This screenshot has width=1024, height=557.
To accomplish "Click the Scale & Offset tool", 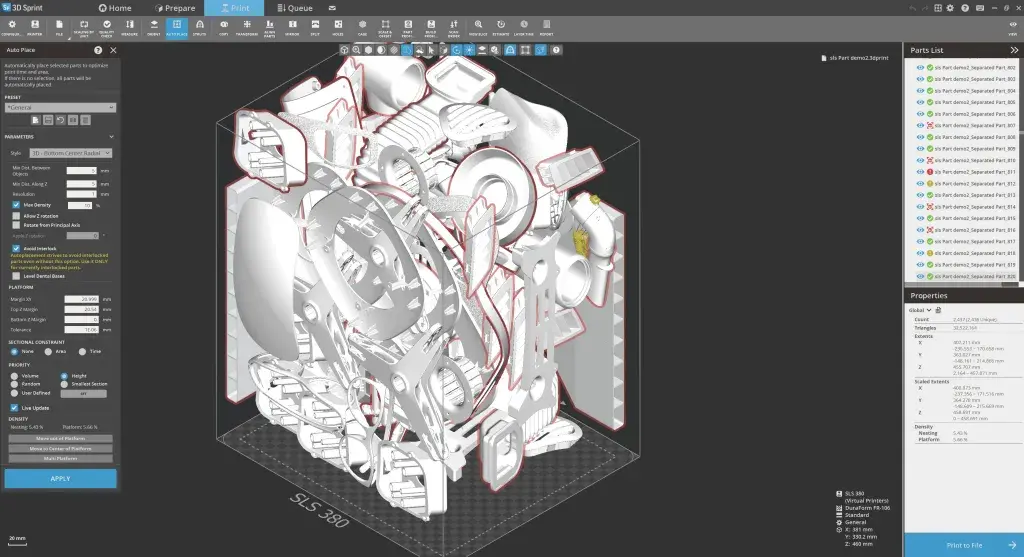I will (x=385, y=27).
